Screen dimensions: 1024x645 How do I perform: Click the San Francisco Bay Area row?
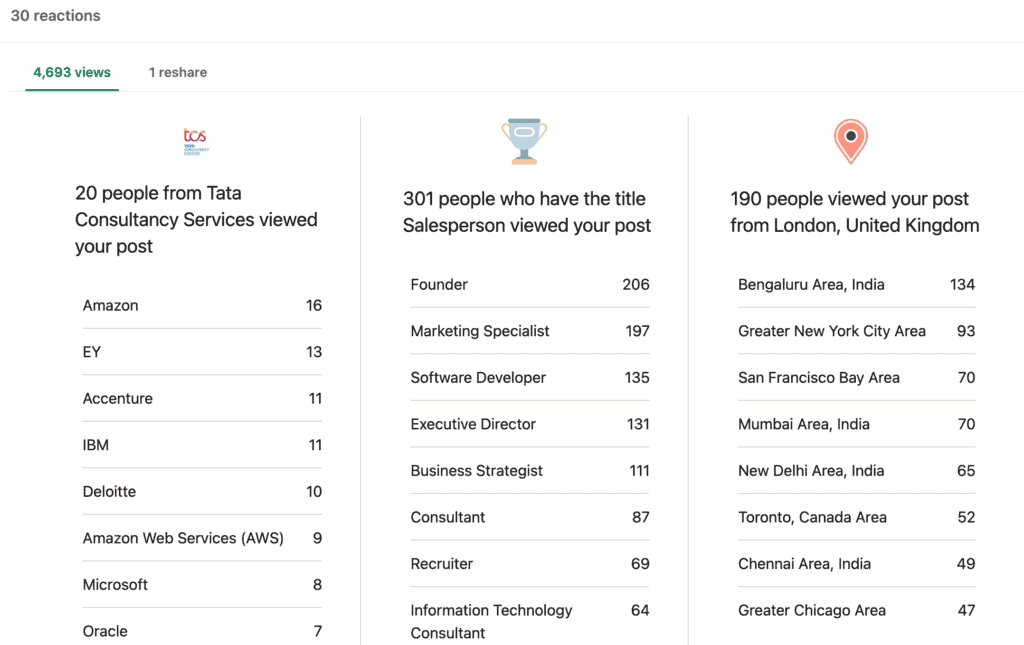856,377
